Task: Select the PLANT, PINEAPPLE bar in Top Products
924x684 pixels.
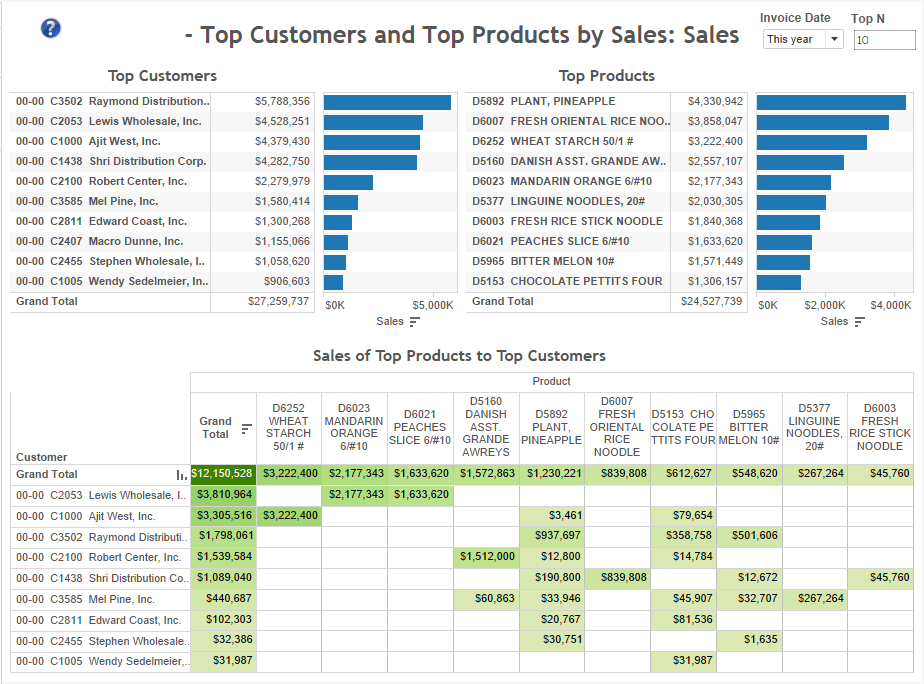Action: coord(831,102)
